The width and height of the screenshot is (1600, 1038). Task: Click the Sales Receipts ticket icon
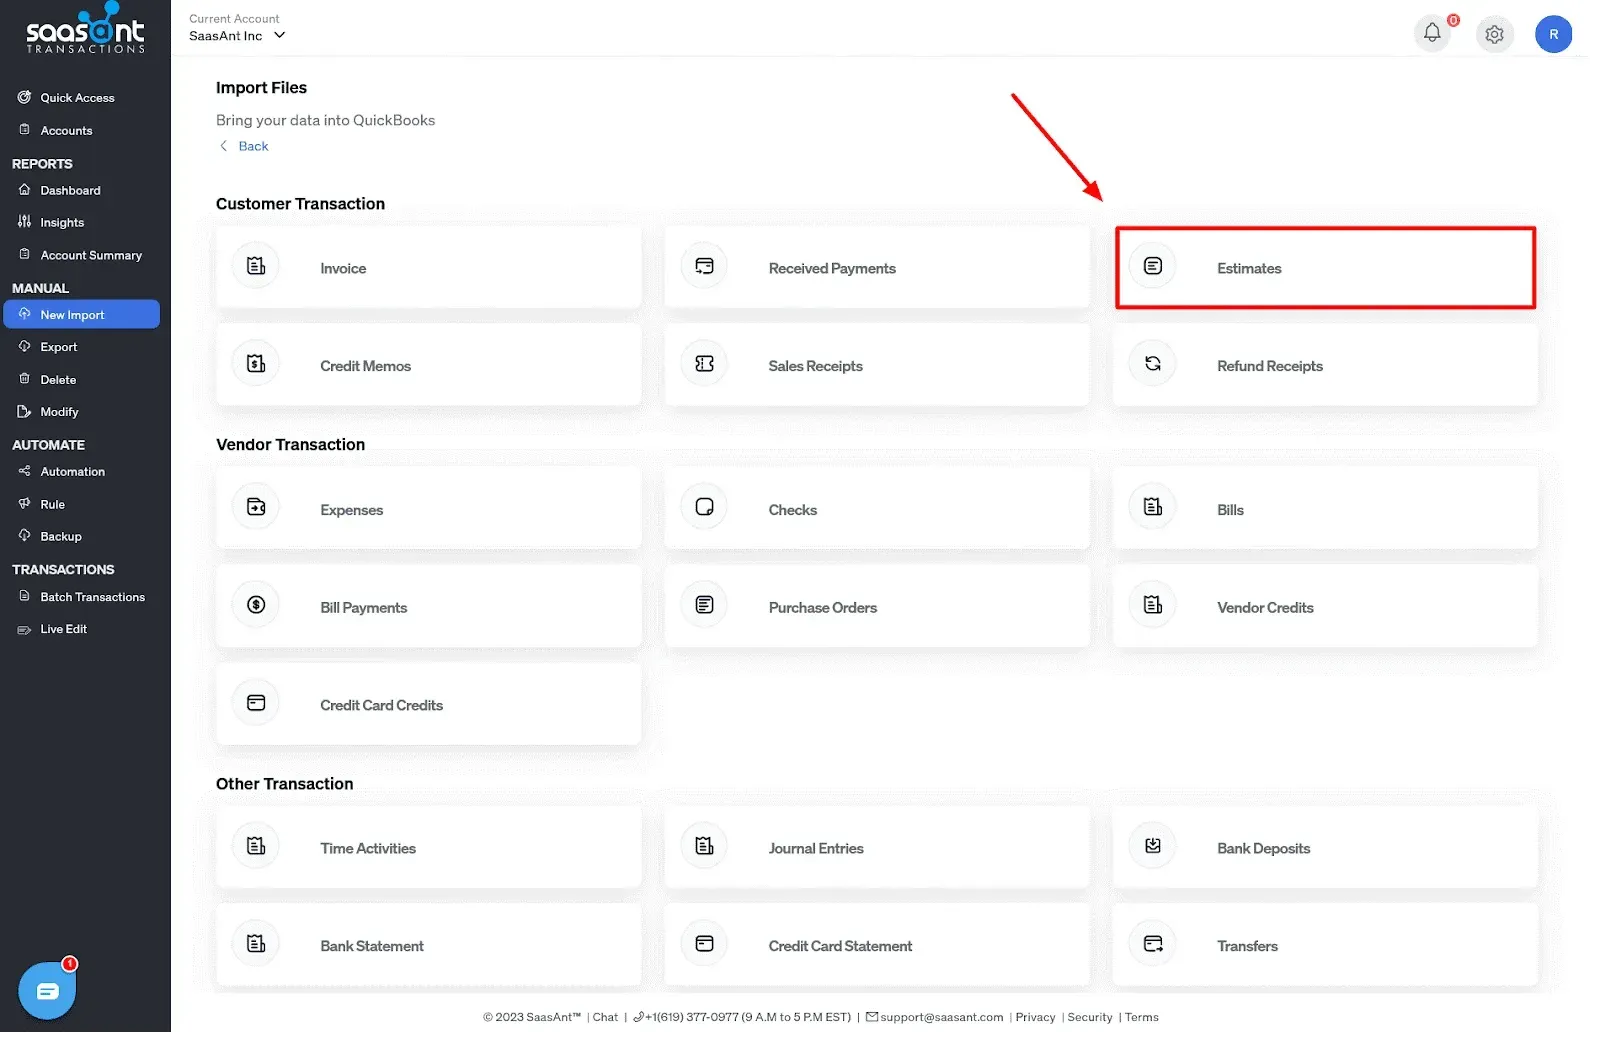[704, 364]
